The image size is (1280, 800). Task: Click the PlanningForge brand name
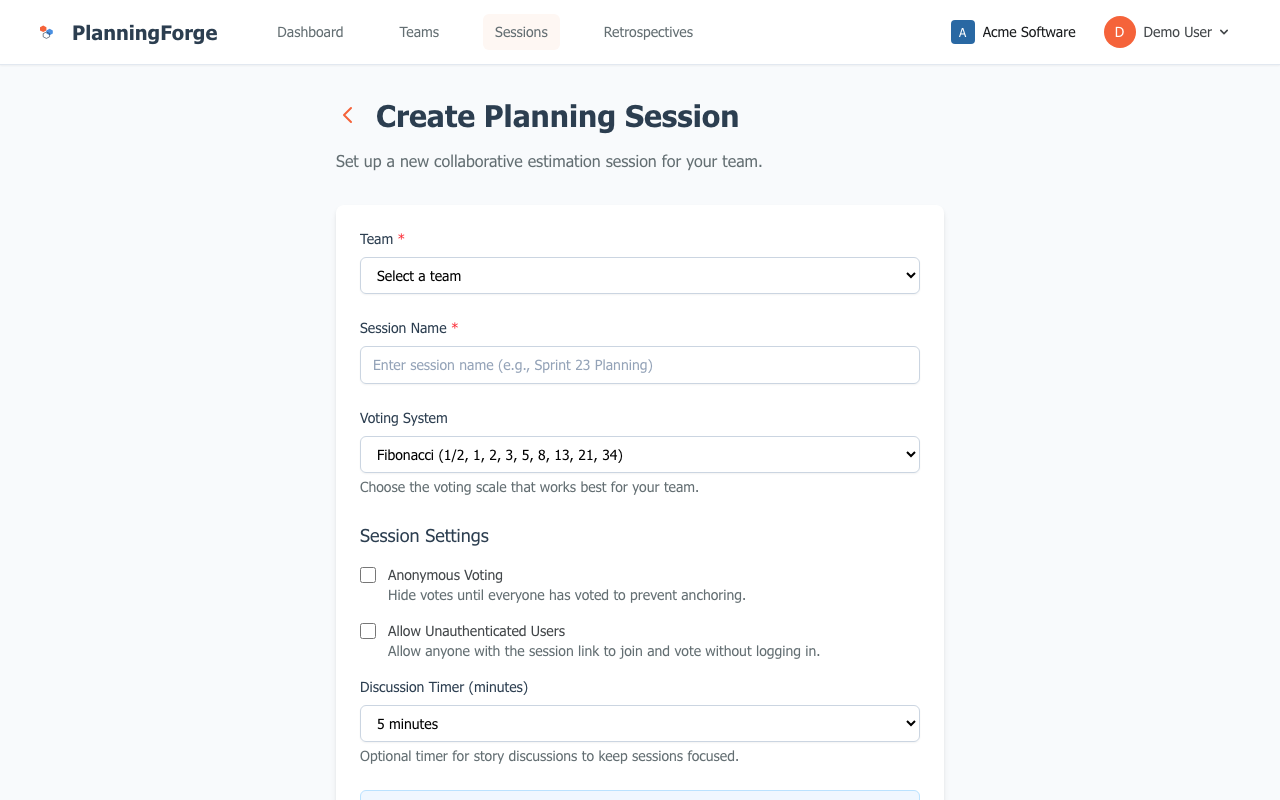[144, 32]
